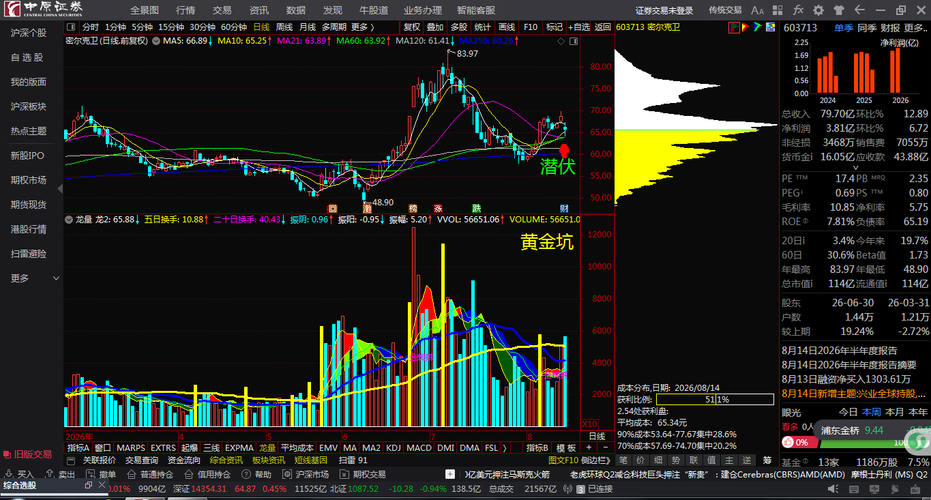This screenshot has width=931, height=500.
Task: Switch chart to 60分钟 period
Action: (234, 27)
